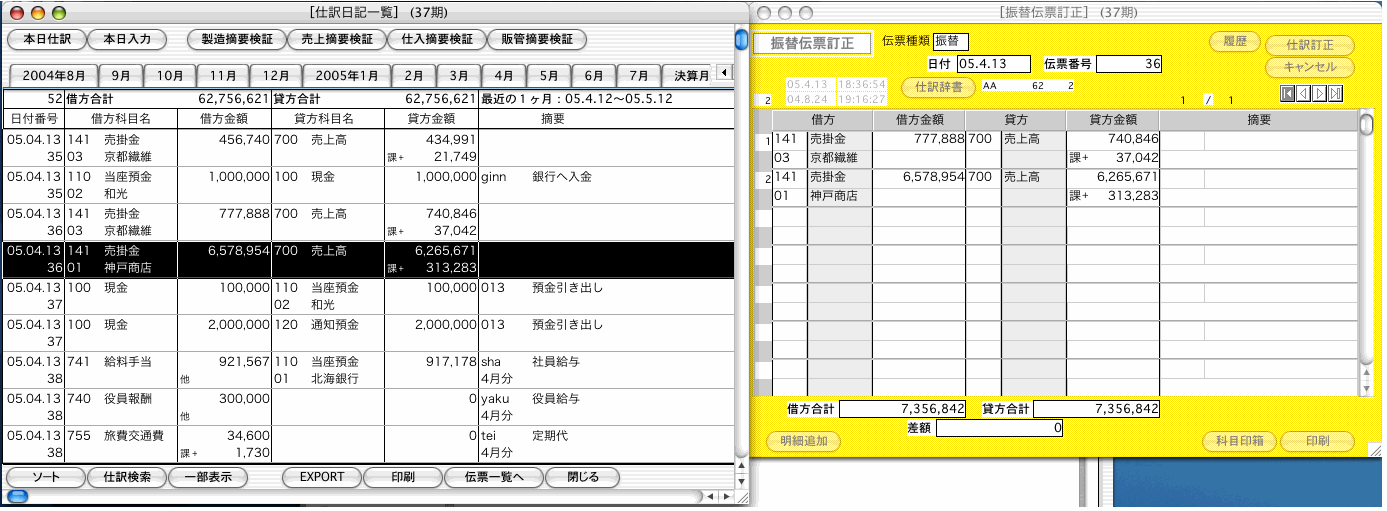1387x511 pixels.
Task: Select the 給料手当 921,567 journal row
Action: pos(240,369)
